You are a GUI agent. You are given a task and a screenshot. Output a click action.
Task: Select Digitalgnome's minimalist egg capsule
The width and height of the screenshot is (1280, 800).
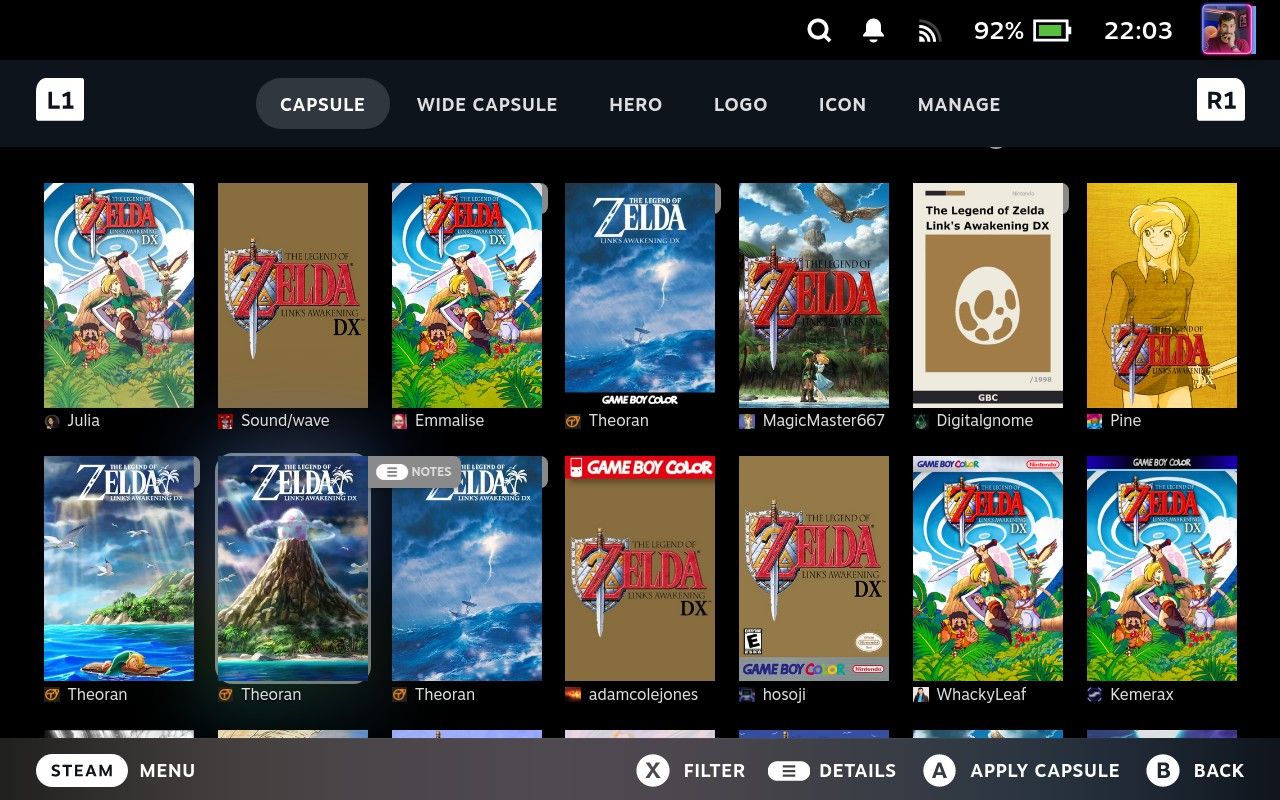pyautogui.click(x=988, y=295)
